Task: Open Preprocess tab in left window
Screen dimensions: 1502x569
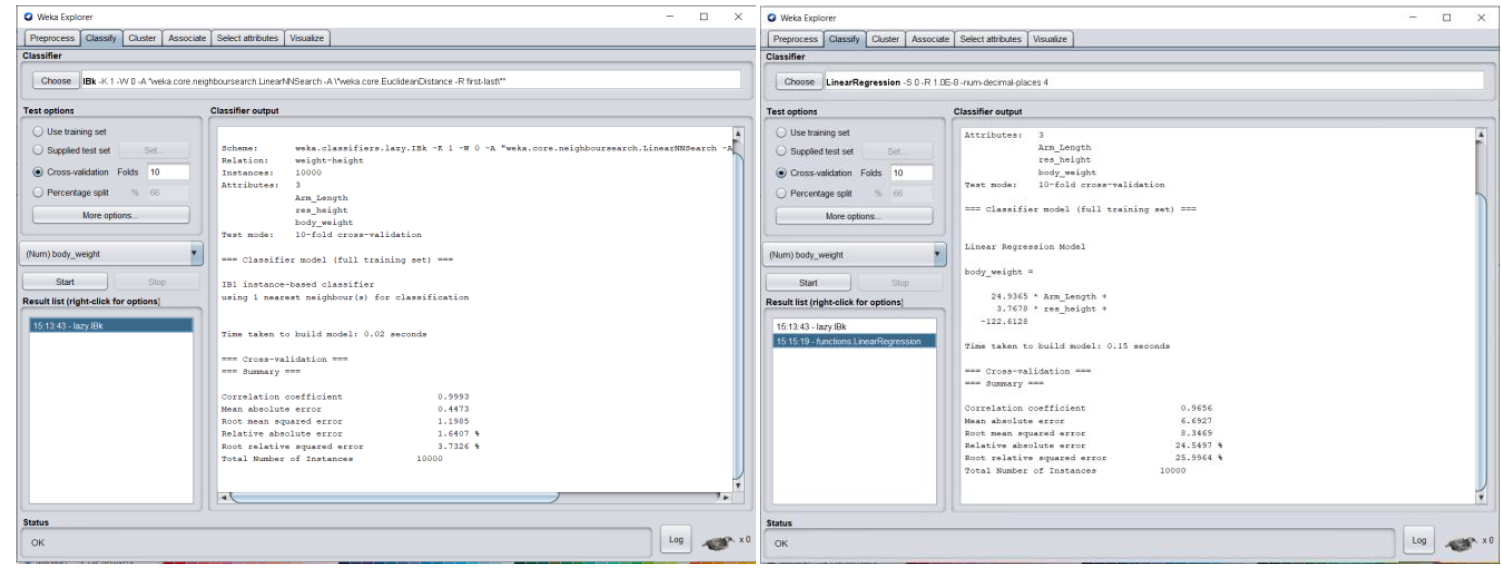Action: pos(52,38)
